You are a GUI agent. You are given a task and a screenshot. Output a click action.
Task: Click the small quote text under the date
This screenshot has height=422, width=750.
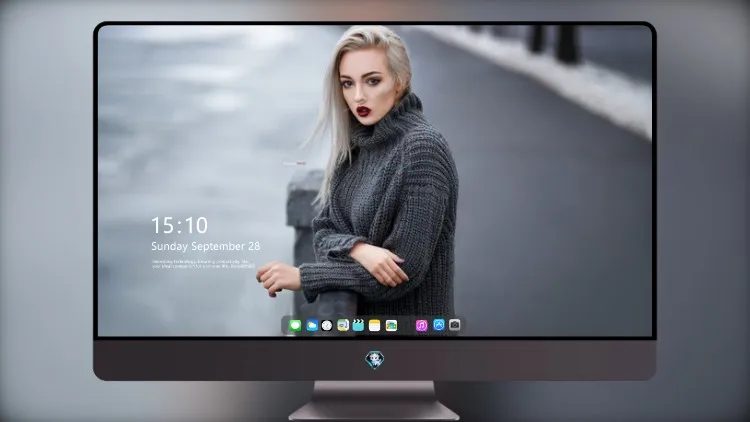point(203,264)
